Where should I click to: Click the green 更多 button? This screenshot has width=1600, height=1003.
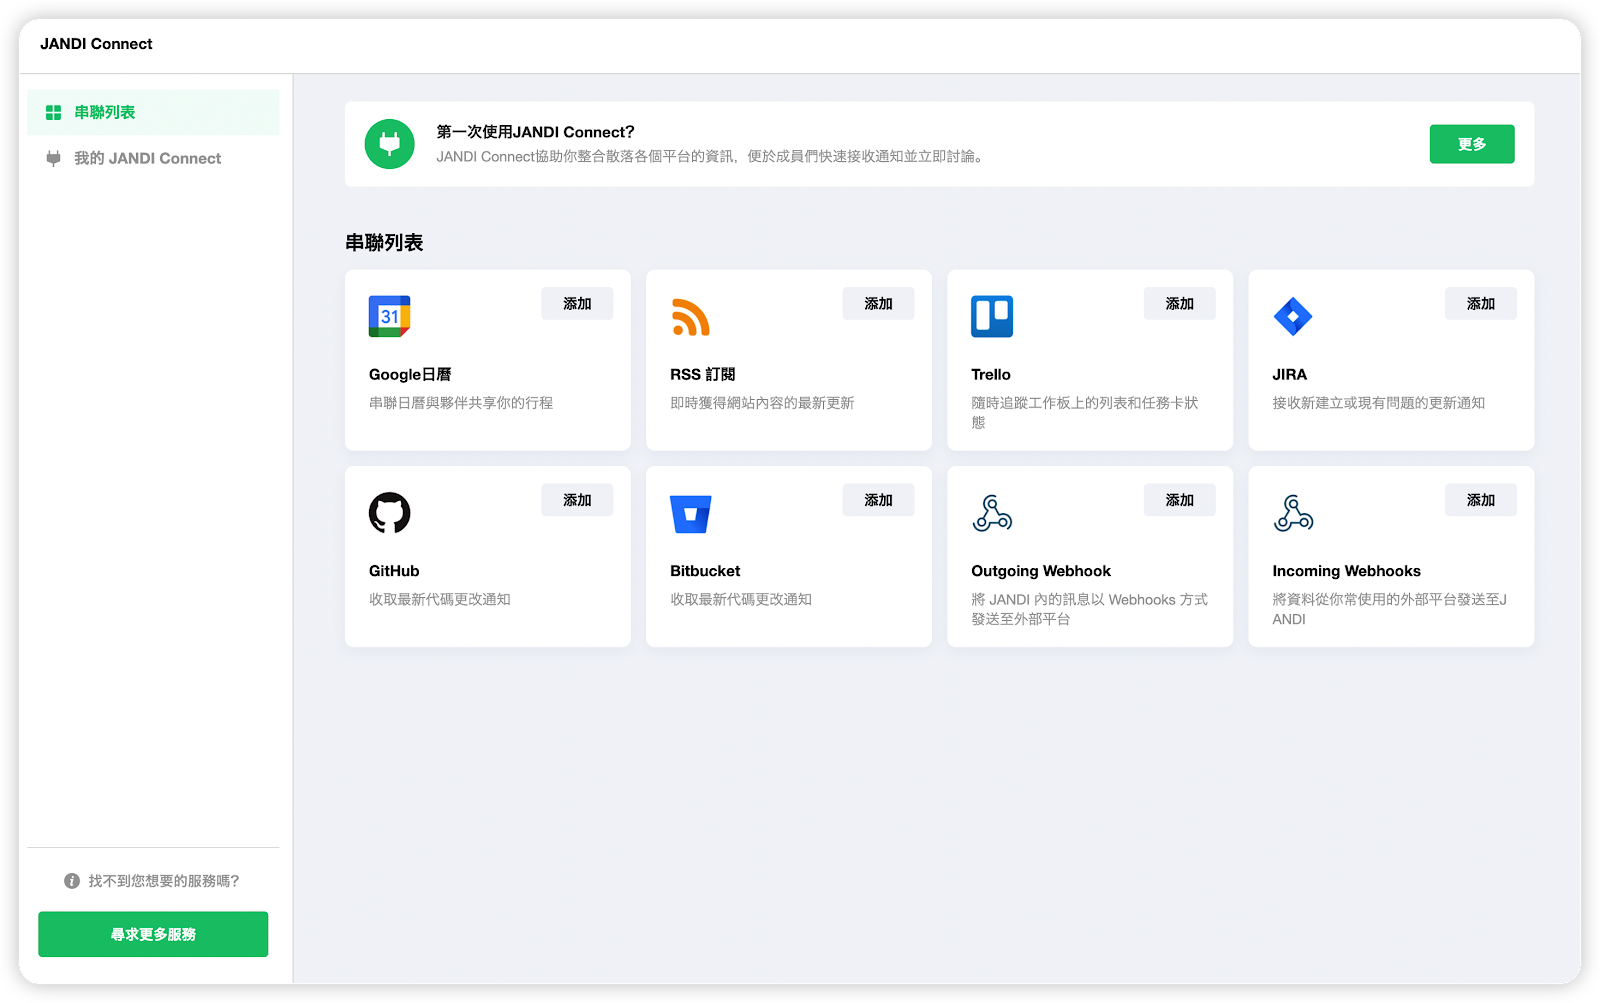(1472, 144)
